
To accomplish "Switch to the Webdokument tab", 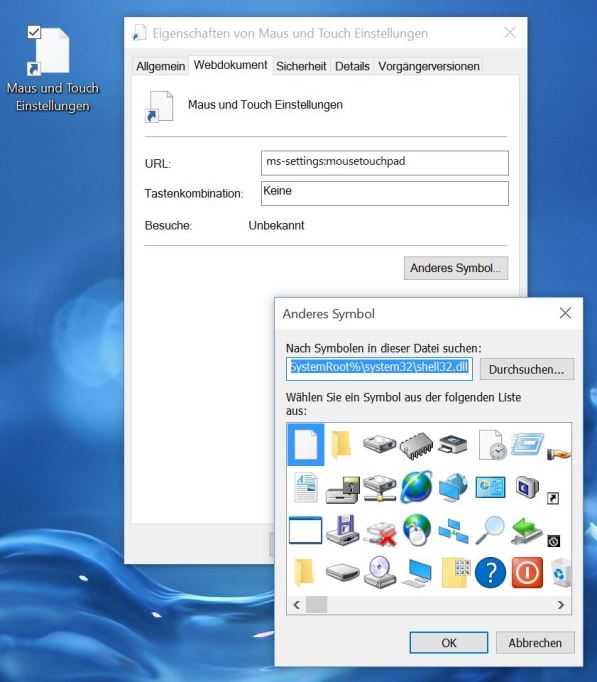I will point(230,65).
